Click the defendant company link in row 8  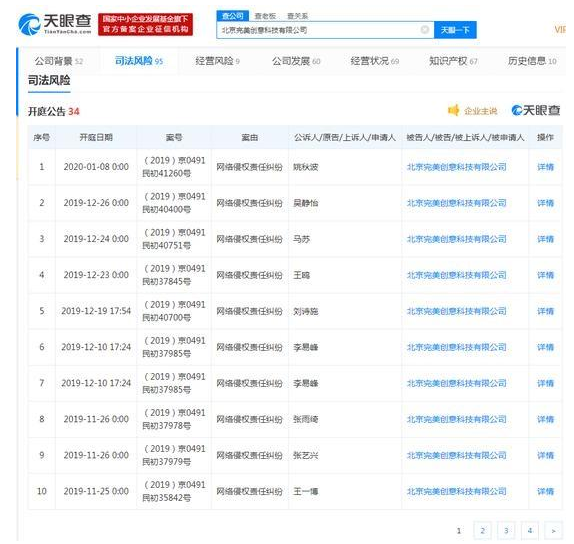click(x=456, y=419)
